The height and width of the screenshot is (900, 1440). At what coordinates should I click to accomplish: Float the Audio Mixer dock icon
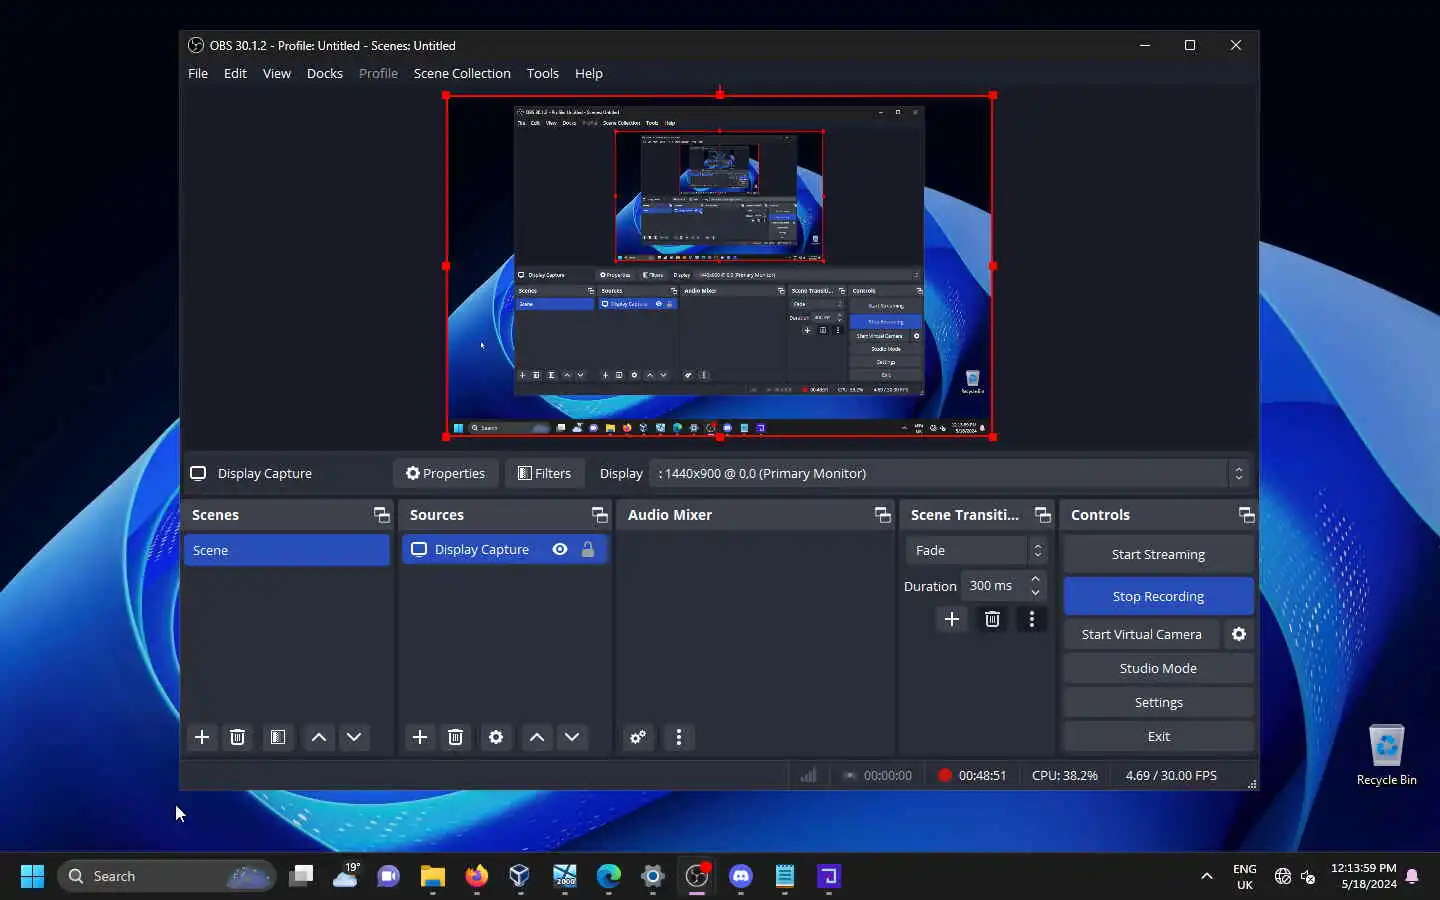882,515
